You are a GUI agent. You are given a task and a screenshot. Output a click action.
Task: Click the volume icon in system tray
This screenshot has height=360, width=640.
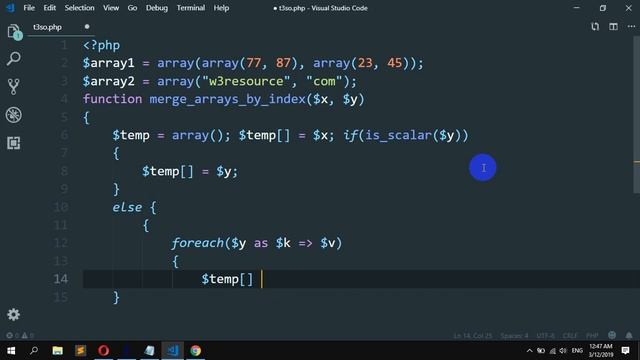point(563,351)
